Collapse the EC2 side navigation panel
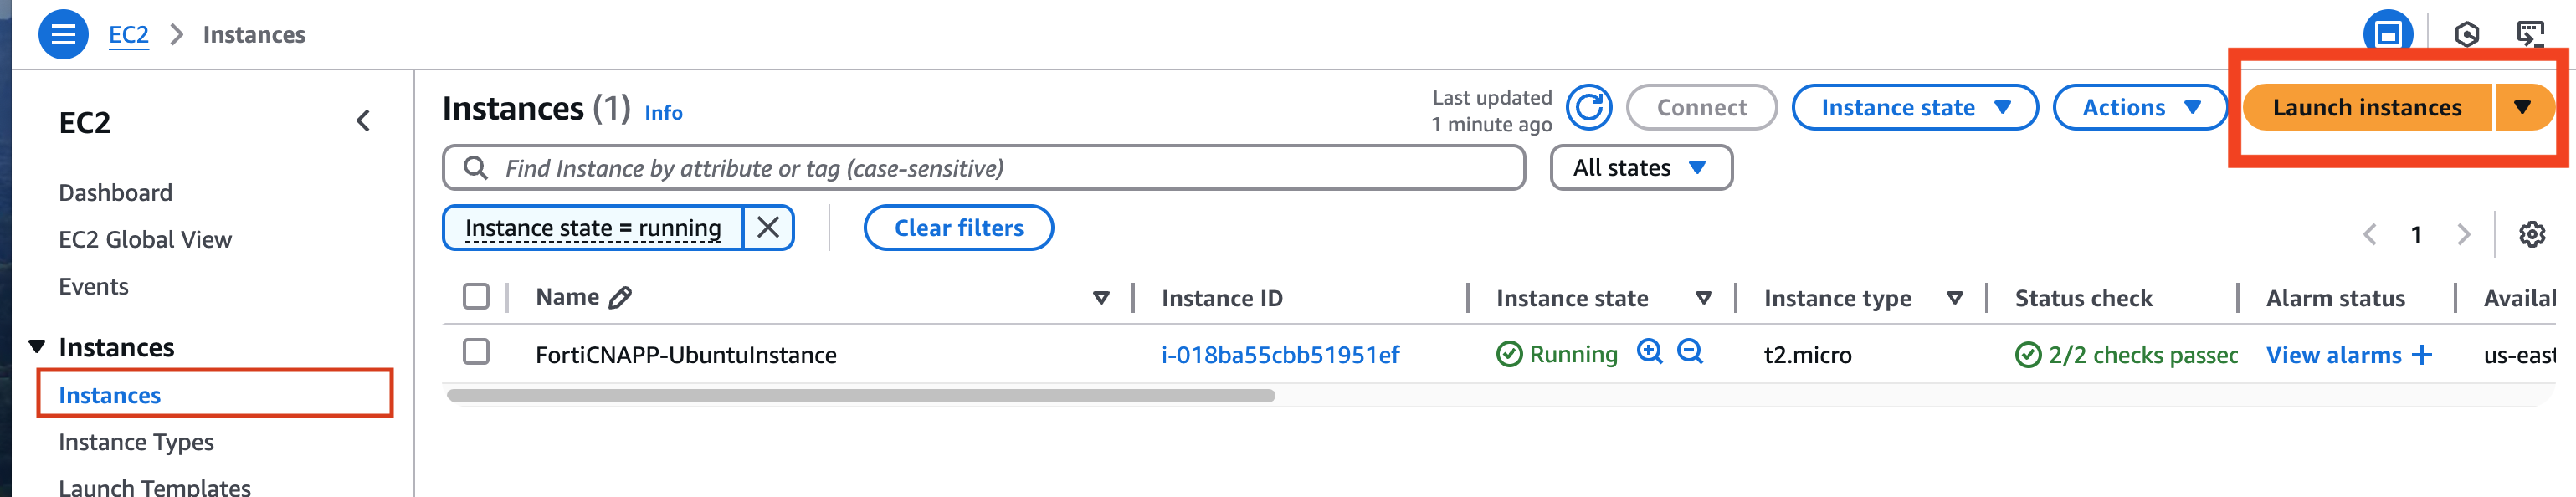Image resolution: width=2576 pixels, height=497 pixels. pos(363,121)
